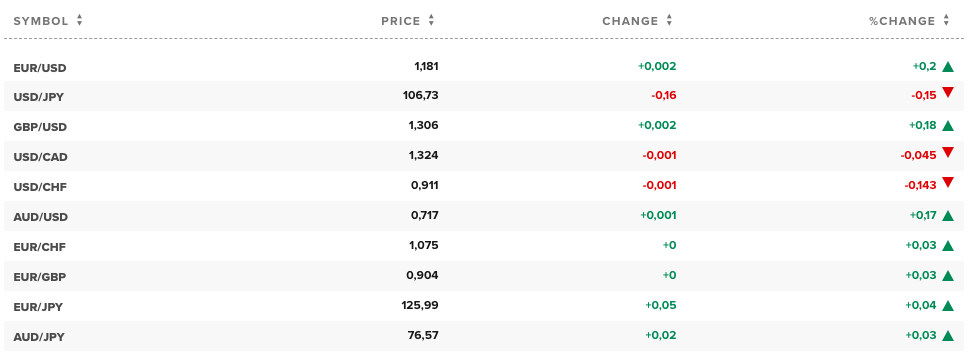Open the USD/JPY symbol link
The width and height of the screenshot is (975, 360).
39,97
